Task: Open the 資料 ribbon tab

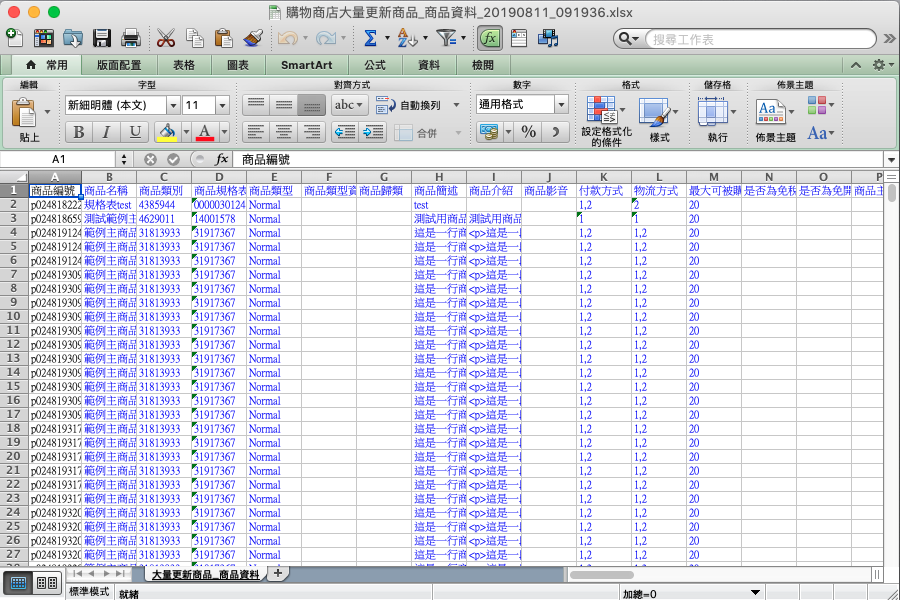Action: tap(429, 65)
